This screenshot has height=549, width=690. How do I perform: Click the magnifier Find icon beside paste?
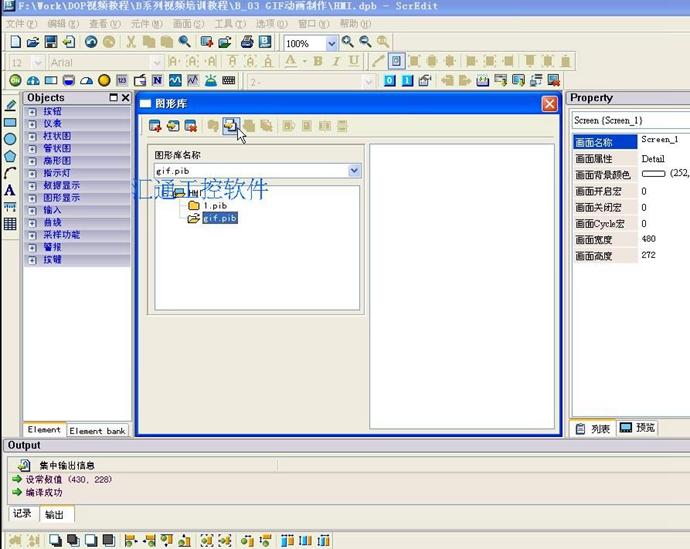click(184, 42)
